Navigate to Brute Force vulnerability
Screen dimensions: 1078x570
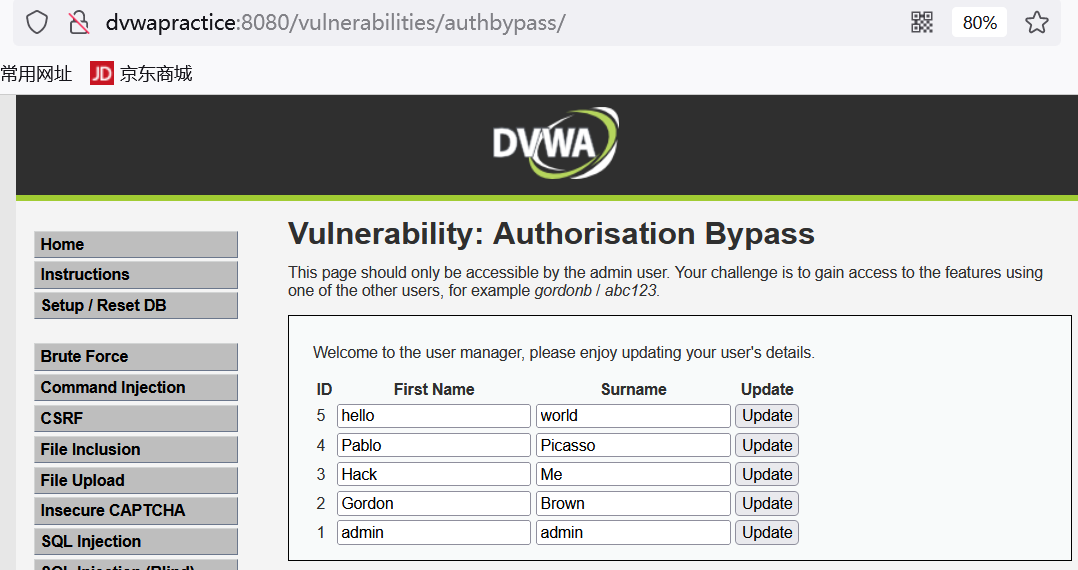[x=136, y=356]
